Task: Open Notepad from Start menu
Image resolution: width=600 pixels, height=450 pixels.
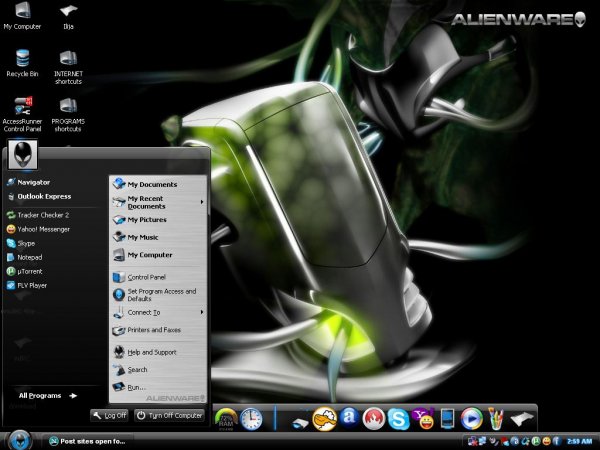Action: point(24,258)
